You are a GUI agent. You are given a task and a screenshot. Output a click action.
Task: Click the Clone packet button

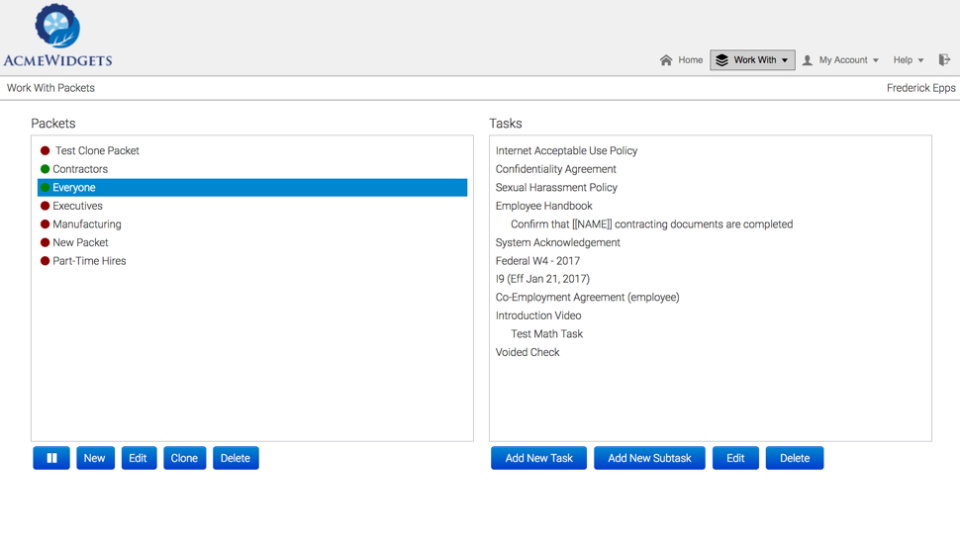point(184,458)
